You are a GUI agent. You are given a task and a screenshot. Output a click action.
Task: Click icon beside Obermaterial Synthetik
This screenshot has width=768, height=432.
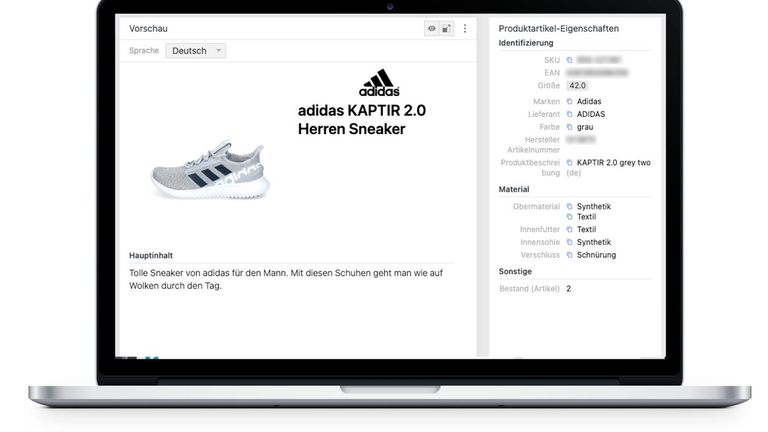(x=569, y=207)
